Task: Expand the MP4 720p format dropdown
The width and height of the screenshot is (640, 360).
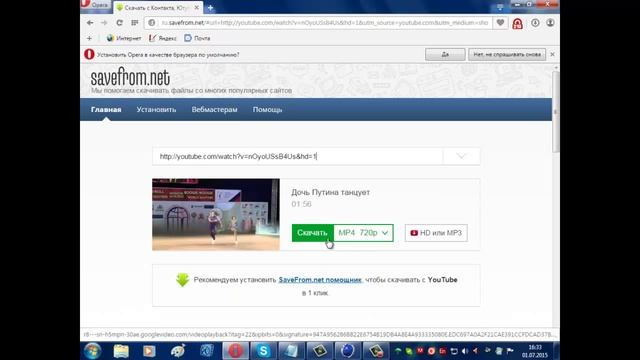Action: click(363, 233)
